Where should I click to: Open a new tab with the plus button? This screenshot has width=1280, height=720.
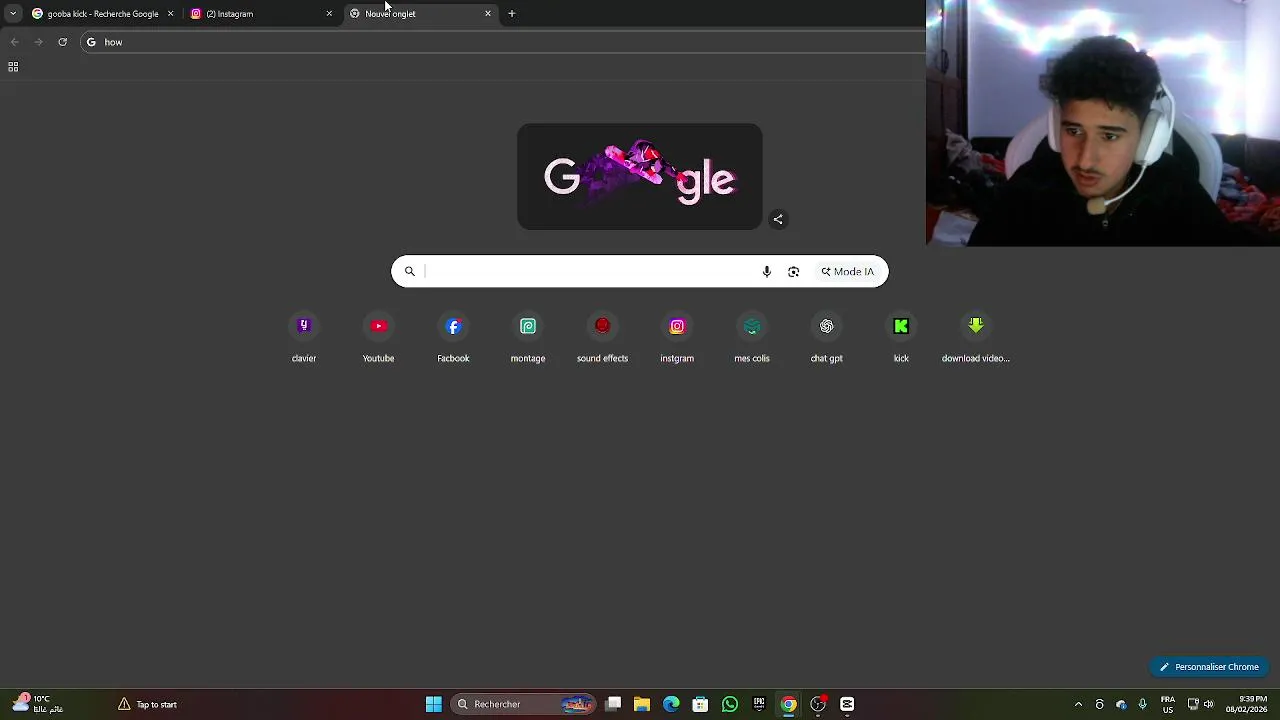pyautogui.click(x=511, y=14)
